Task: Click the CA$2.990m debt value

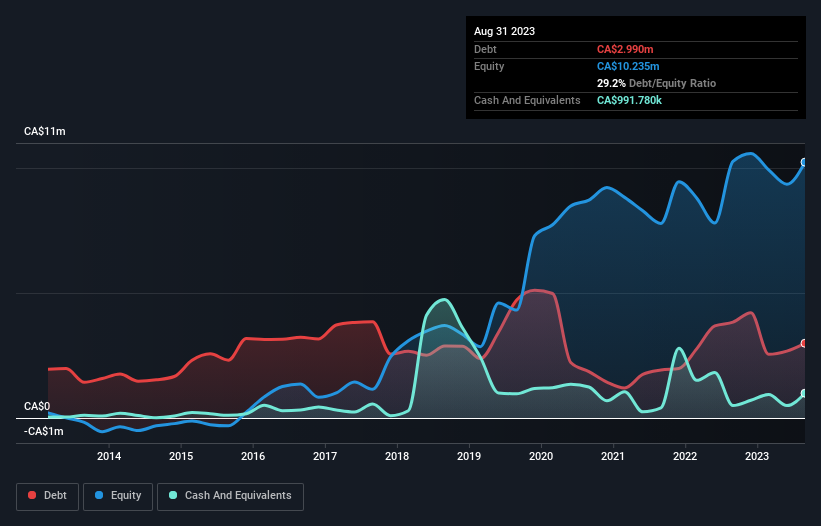Action: (x=625, y=49)
